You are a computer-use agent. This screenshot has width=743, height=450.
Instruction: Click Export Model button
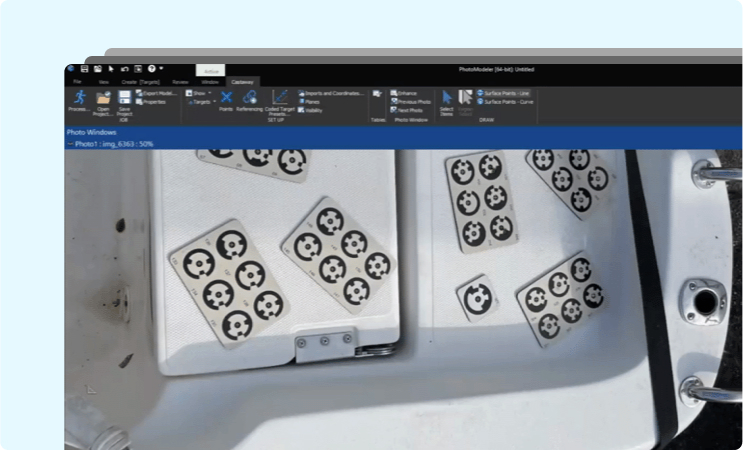pyautogui.click(x=157, y=92)
